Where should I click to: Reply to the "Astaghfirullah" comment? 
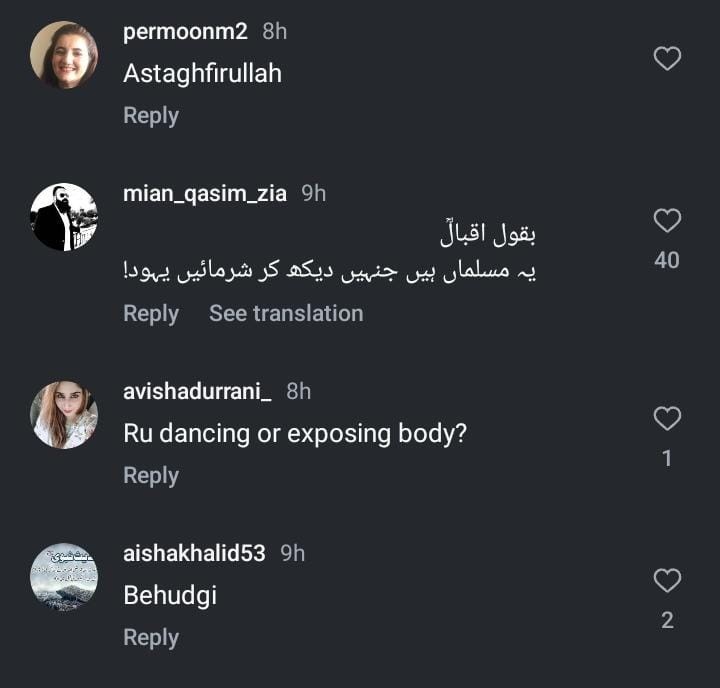tap(151, 116)
